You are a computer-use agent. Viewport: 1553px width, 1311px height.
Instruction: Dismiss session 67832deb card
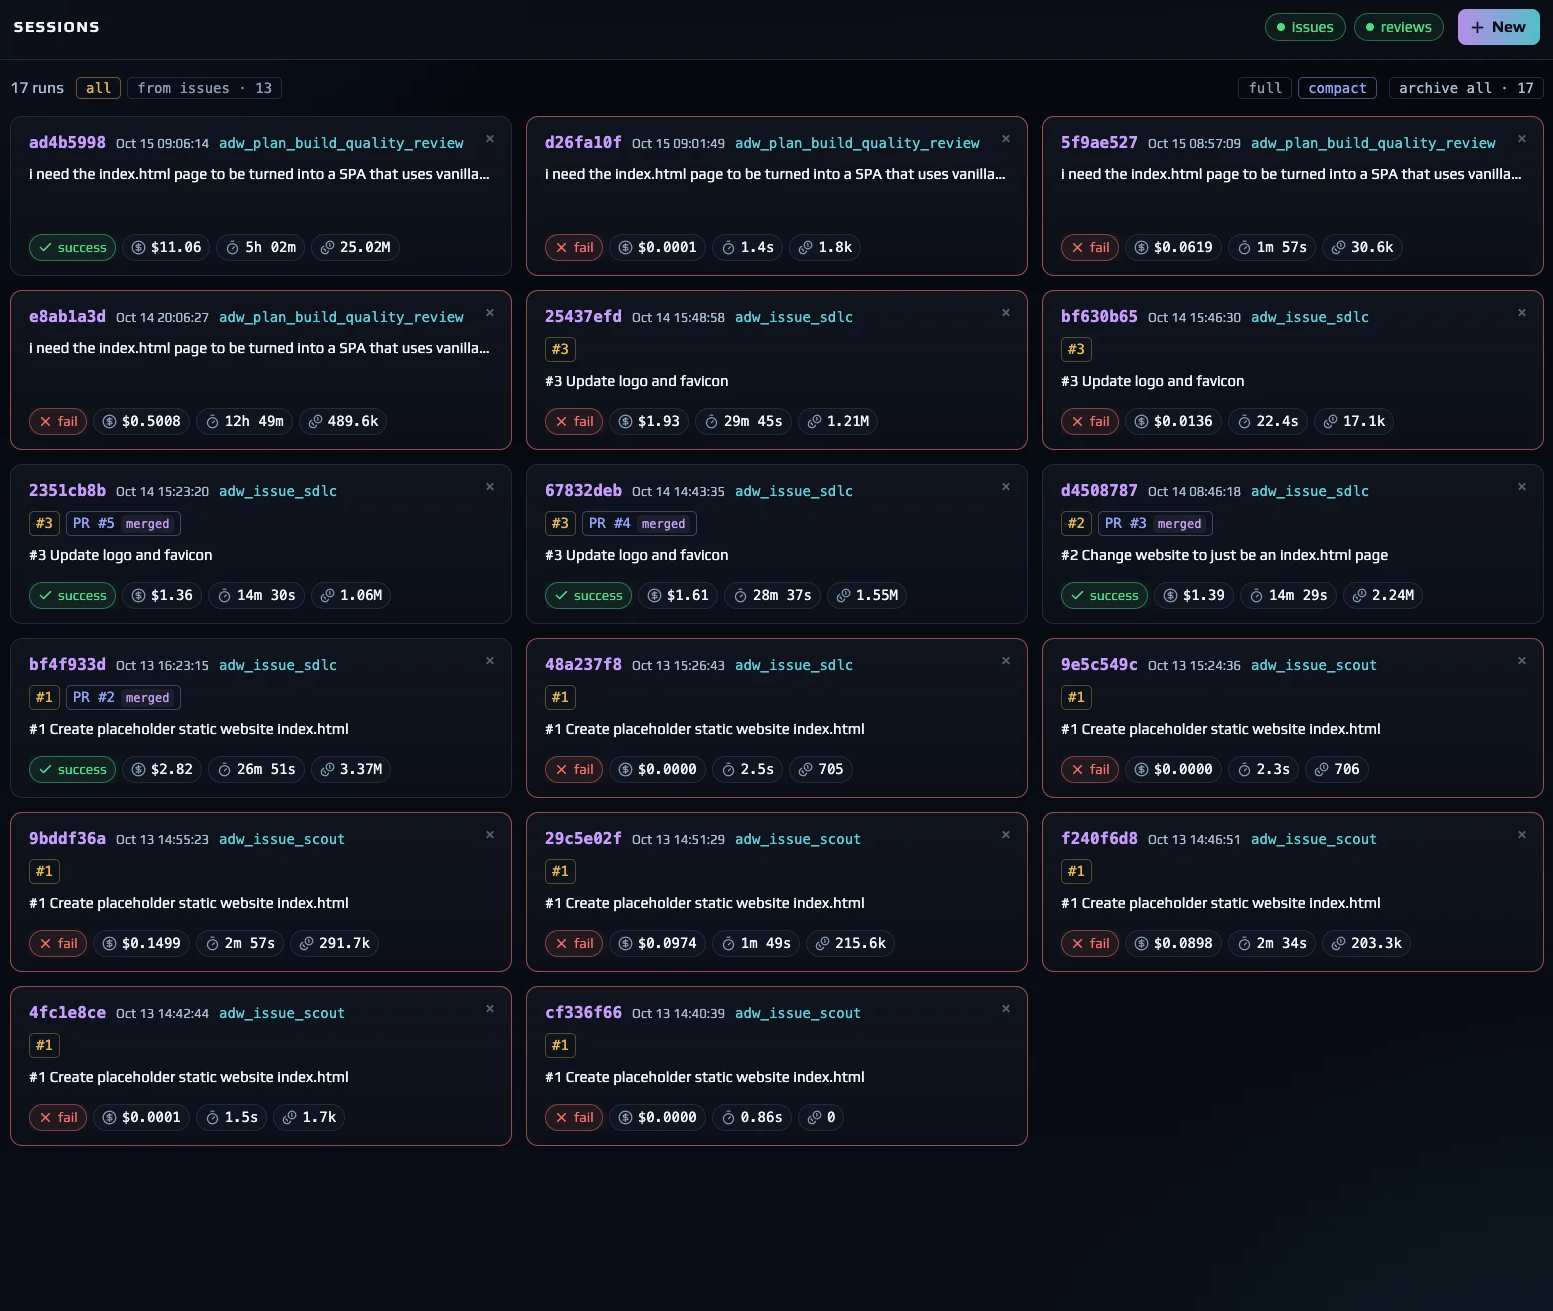pyautogui.click(x=1006, y=487)
